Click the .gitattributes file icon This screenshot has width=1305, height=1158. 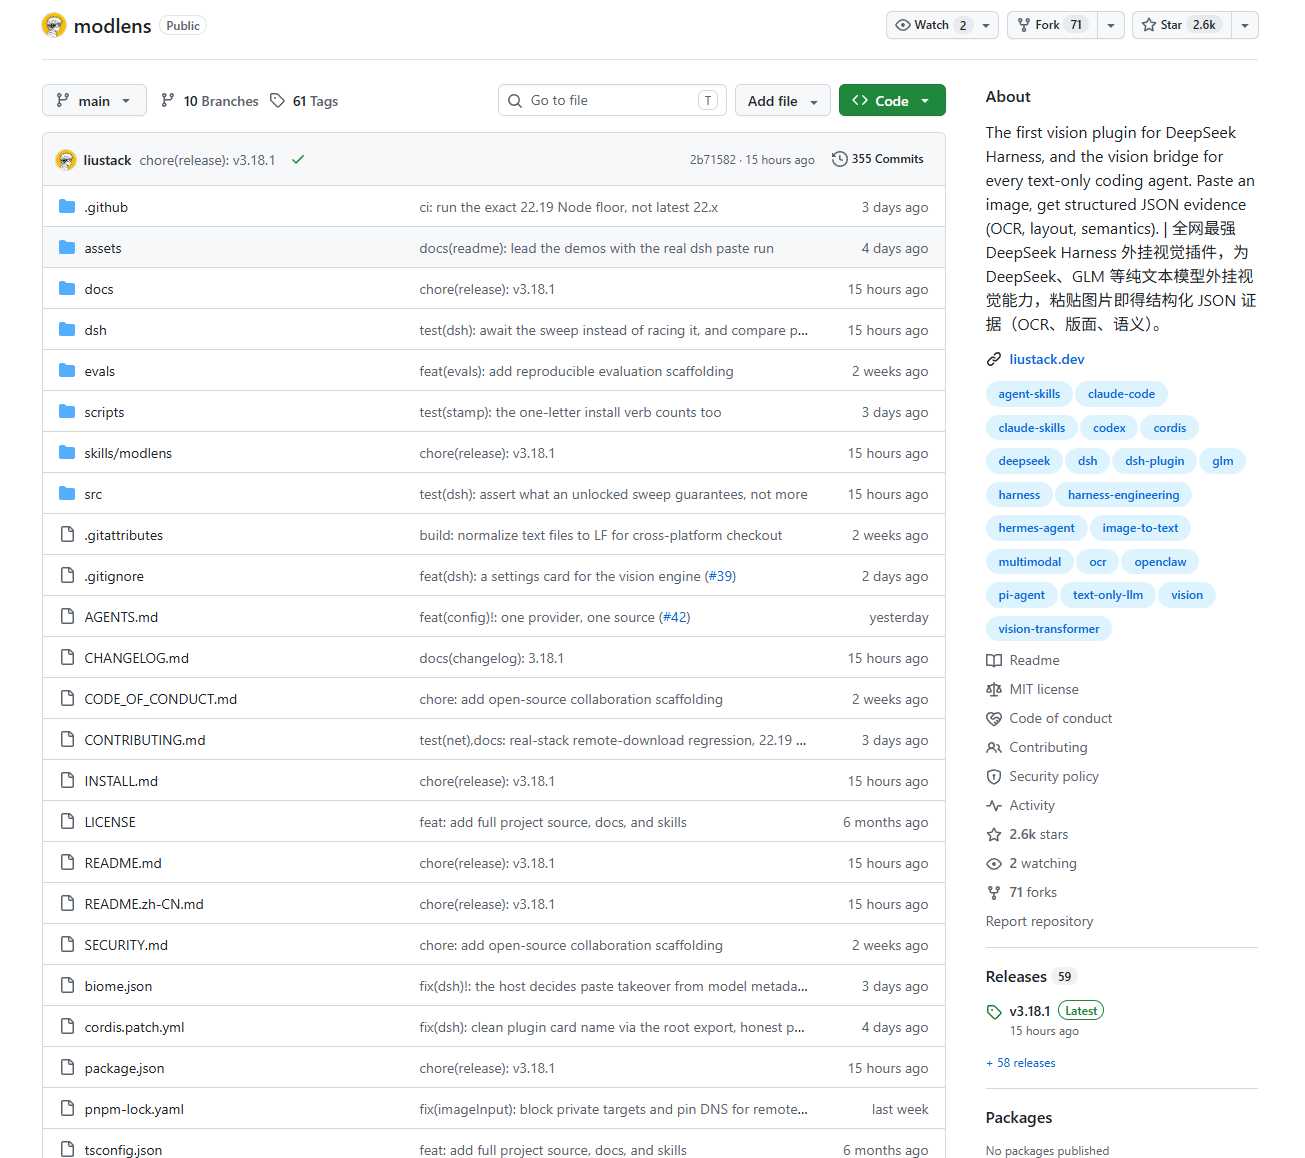67,535
